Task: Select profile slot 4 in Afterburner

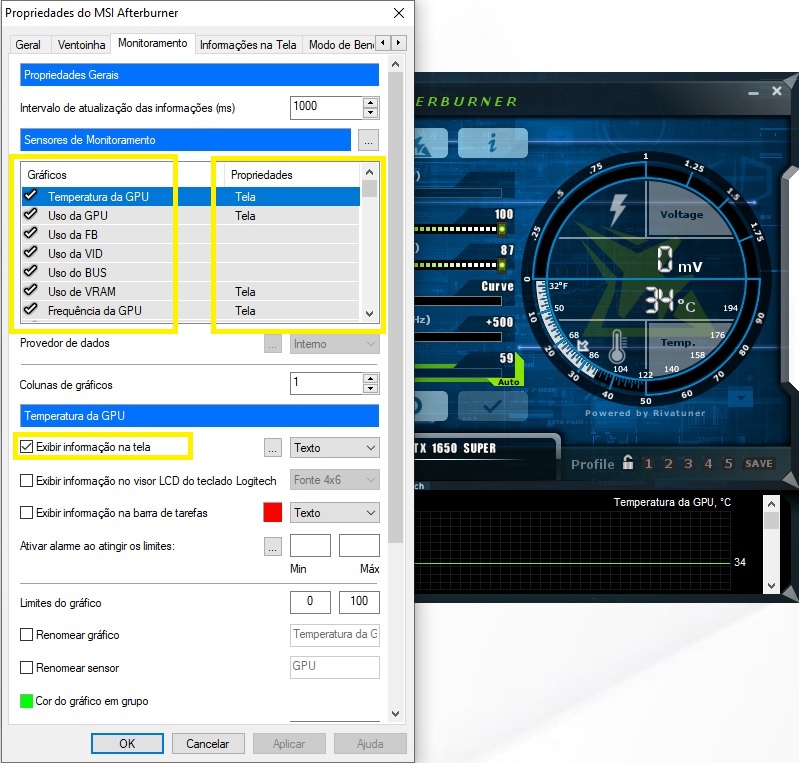Action: 708,463
